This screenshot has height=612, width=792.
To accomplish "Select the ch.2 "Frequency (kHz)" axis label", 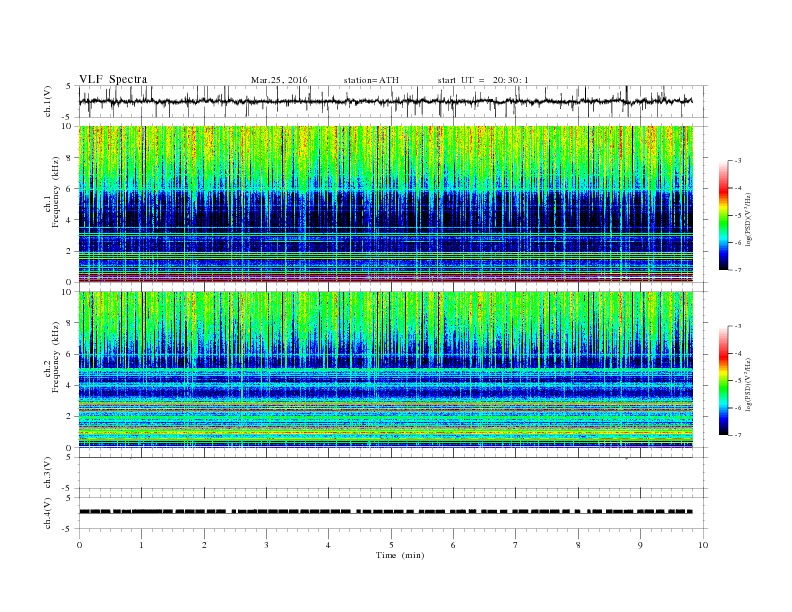I will [55, 357].
